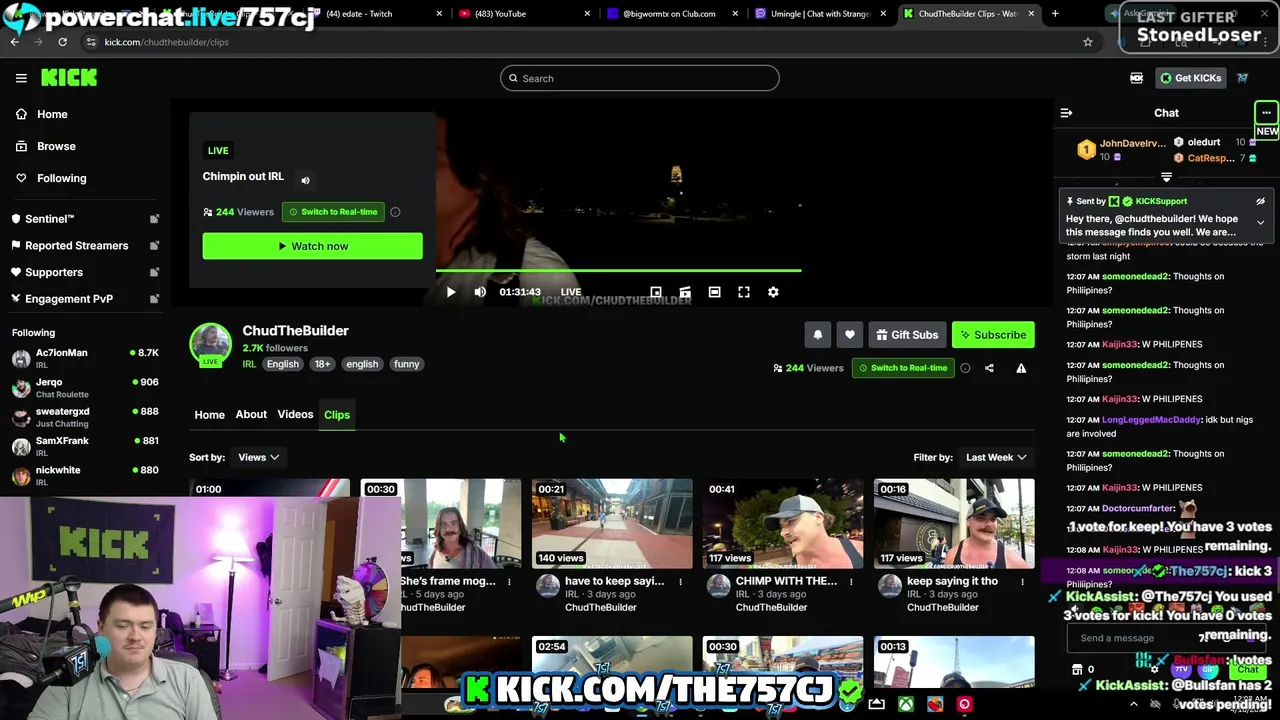Open the 'have to keep sayi...' clip options menu
This screenshot has height=720, width=1280.
tap(680, 581)
